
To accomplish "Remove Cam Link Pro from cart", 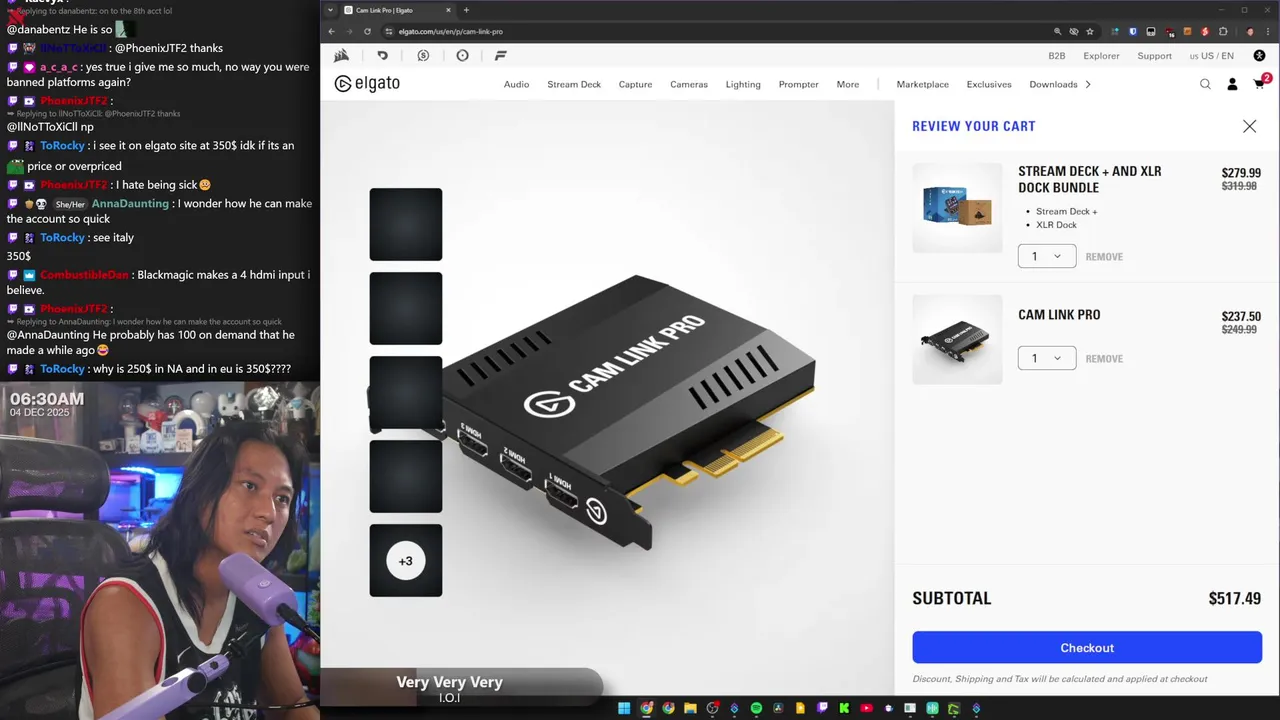I will (1104, 359).
